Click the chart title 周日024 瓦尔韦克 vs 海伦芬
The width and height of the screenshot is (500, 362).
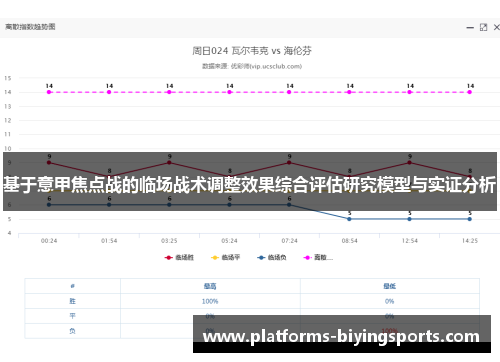(x=252, y=51)
